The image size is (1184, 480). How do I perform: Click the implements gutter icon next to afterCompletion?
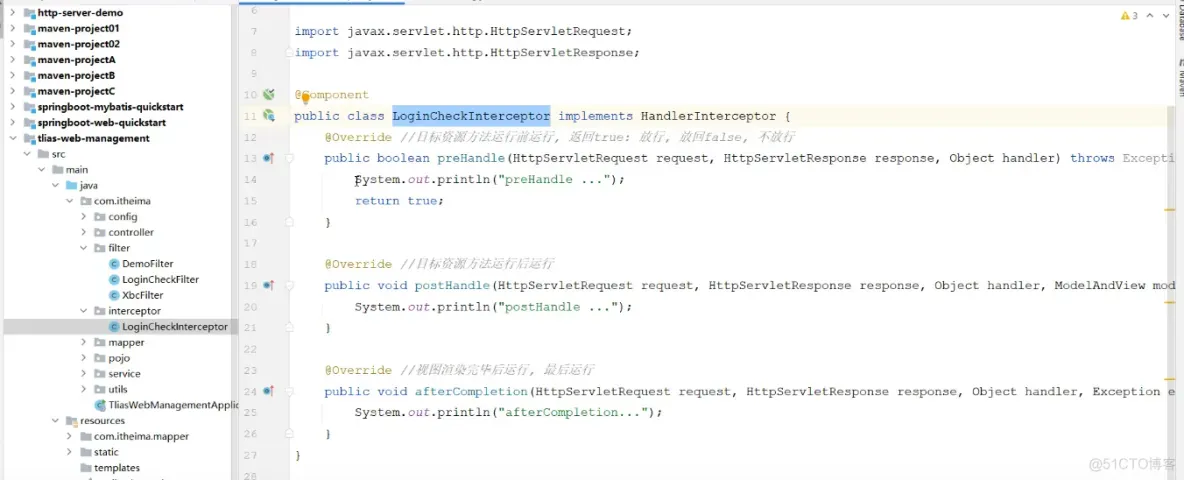tap(268, 391)
